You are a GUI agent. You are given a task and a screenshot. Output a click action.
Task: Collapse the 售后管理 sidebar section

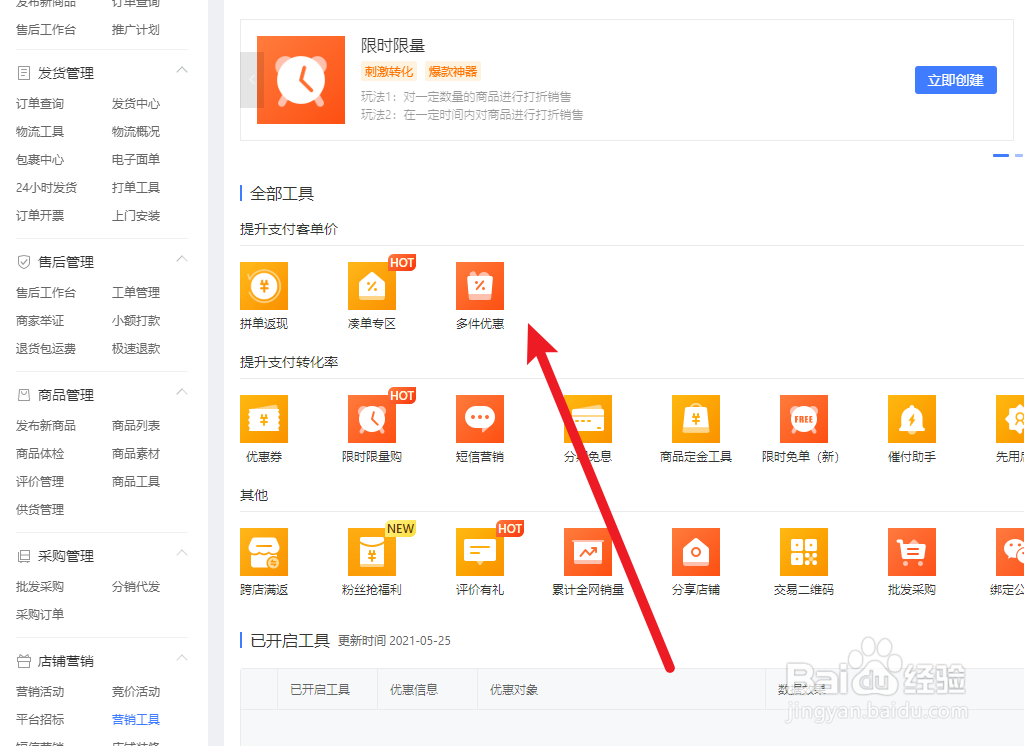(181, 261)
